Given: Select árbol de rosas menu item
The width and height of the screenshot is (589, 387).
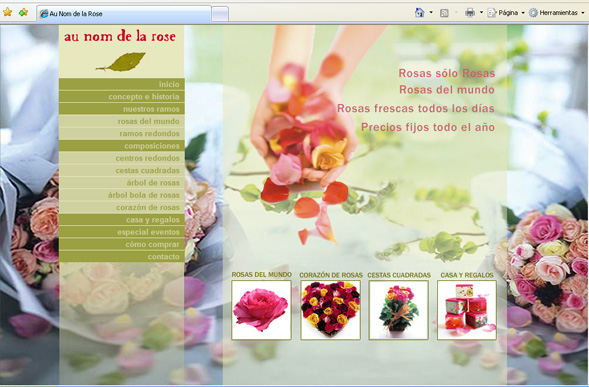Looking at the screenshot, I should pos(122,183).
